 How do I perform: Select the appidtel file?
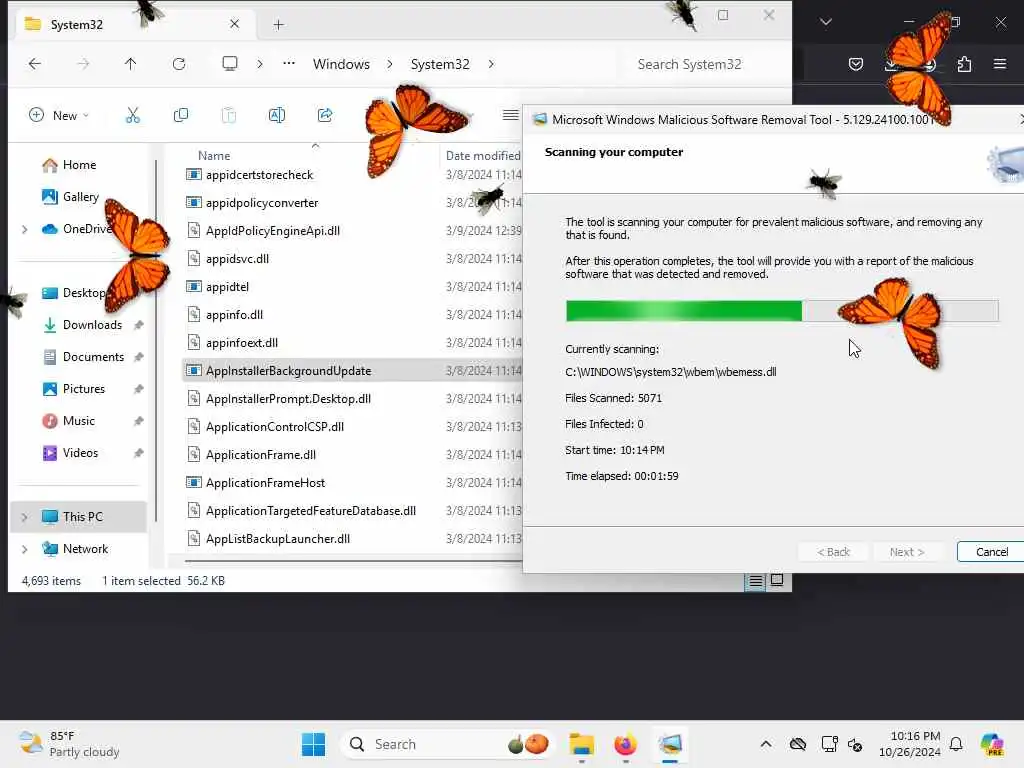point(227,287)
